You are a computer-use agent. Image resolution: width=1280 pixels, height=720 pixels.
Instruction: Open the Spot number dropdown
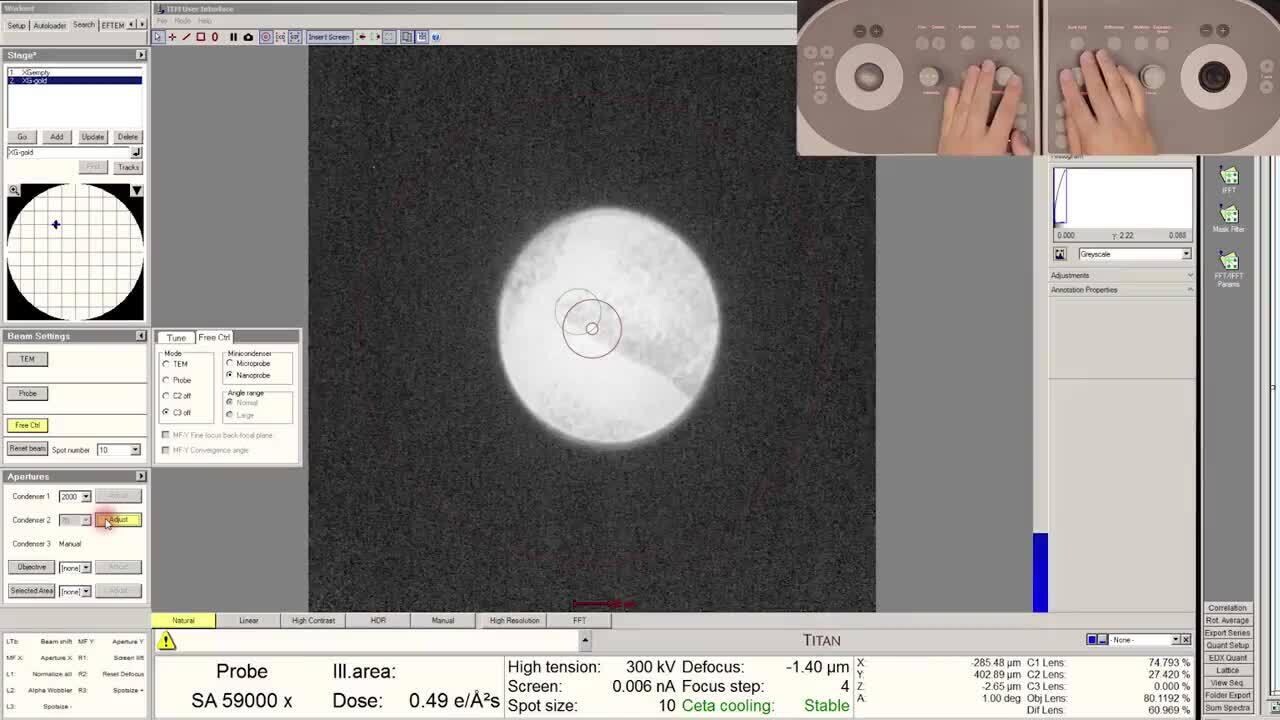pos(135,450)
